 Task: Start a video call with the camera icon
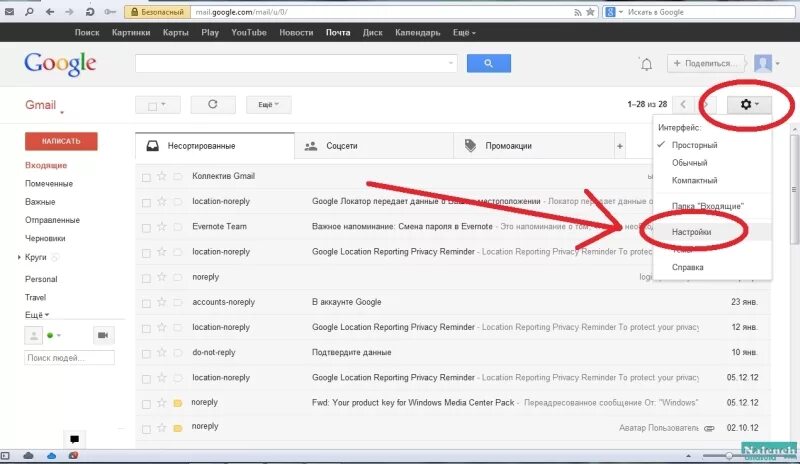[103, 335]
